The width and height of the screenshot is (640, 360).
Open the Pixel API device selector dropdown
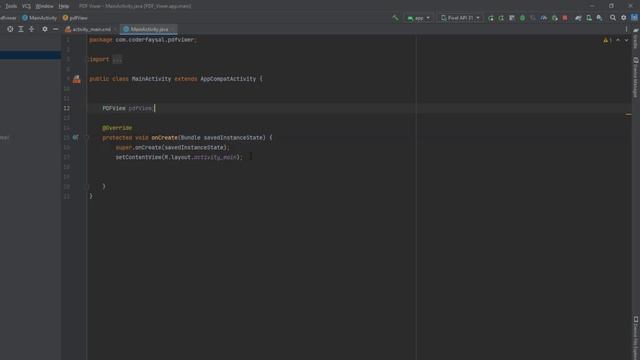(x=460, y=18)
